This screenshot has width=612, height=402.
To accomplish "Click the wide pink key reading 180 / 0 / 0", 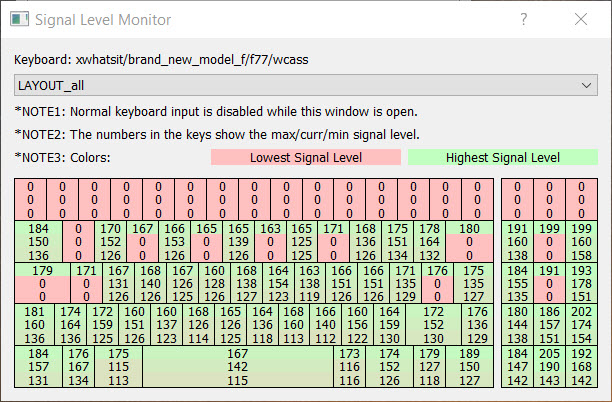I will pos(470,242).
